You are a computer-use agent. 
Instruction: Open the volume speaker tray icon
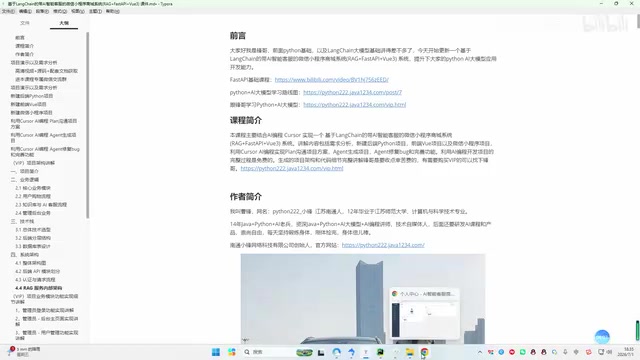609,352
